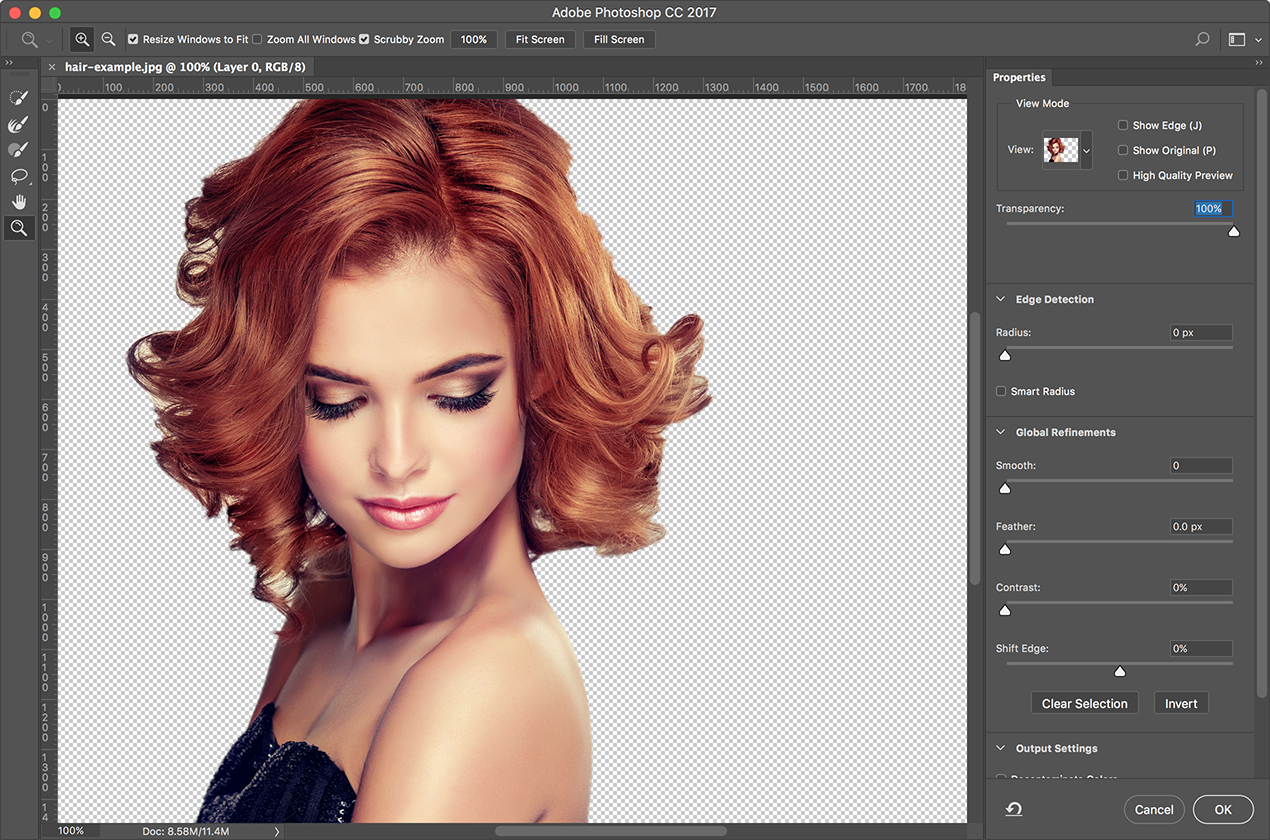The width and height of the screenshot is (1270, 840).
Task: Open the search icon in options bar
Action: (1202, 40)
